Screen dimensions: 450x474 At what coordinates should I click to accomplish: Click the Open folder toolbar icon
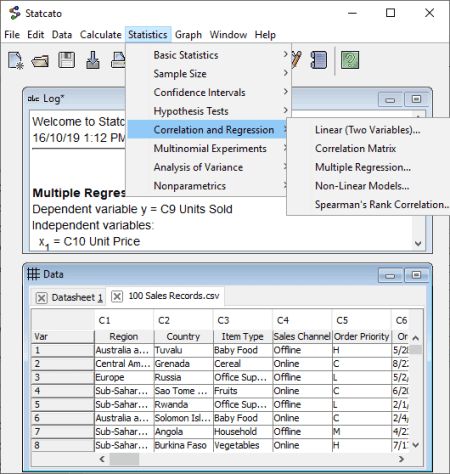40,61
